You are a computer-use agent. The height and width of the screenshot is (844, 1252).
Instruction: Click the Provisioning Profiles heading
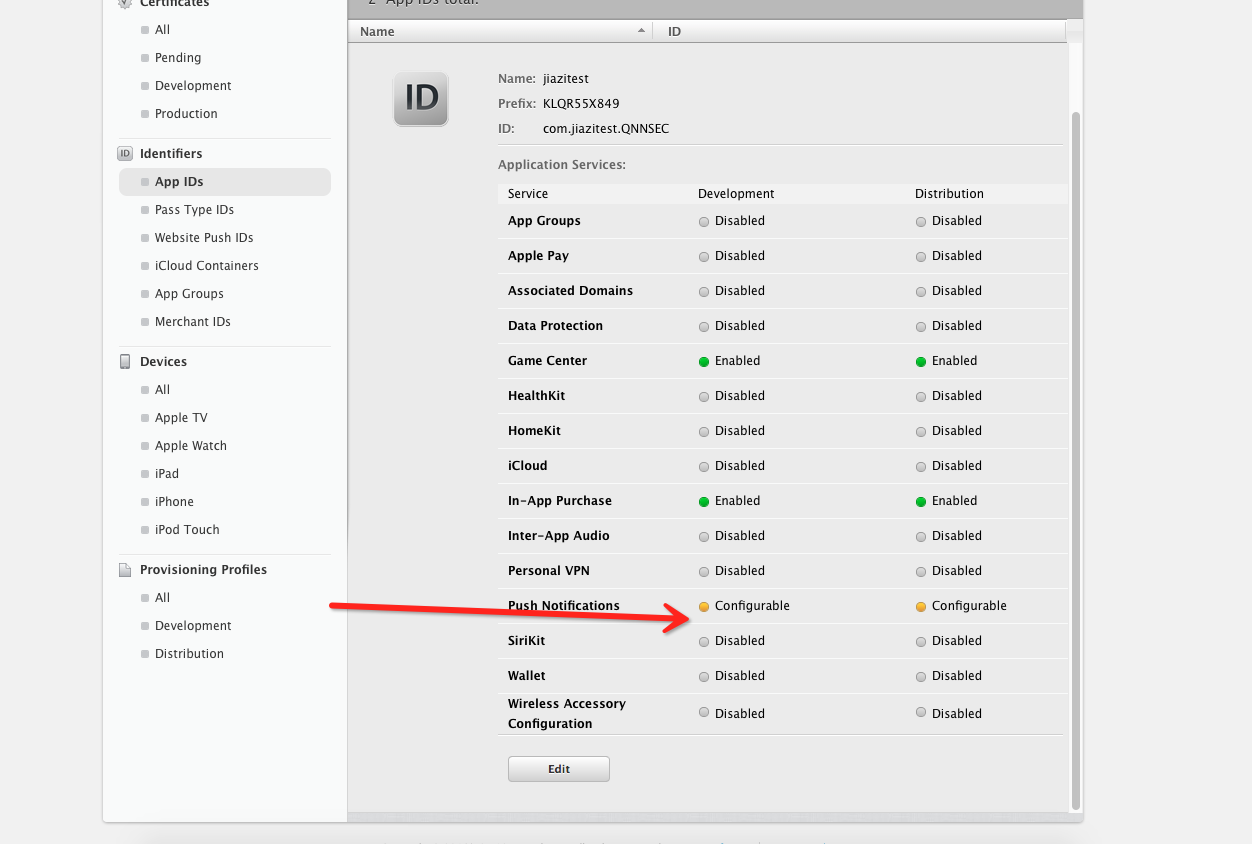coord(203,570)
